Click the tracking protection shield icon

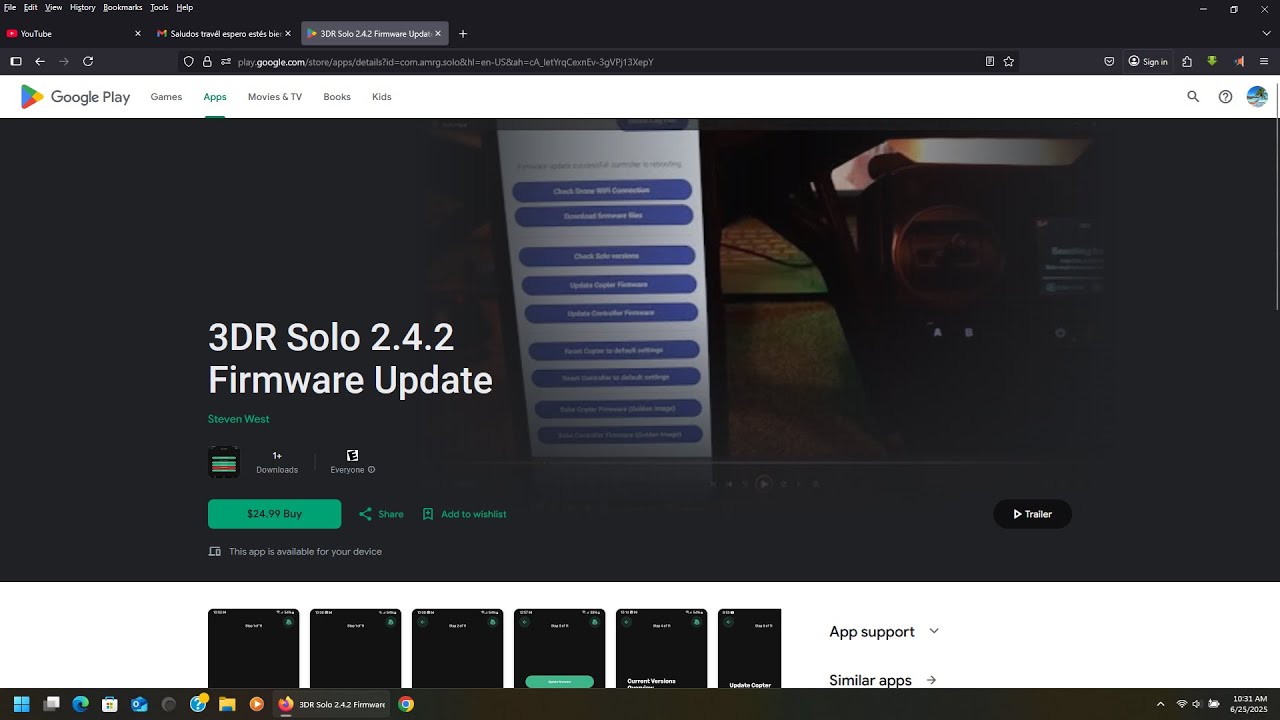coord(188,61)
